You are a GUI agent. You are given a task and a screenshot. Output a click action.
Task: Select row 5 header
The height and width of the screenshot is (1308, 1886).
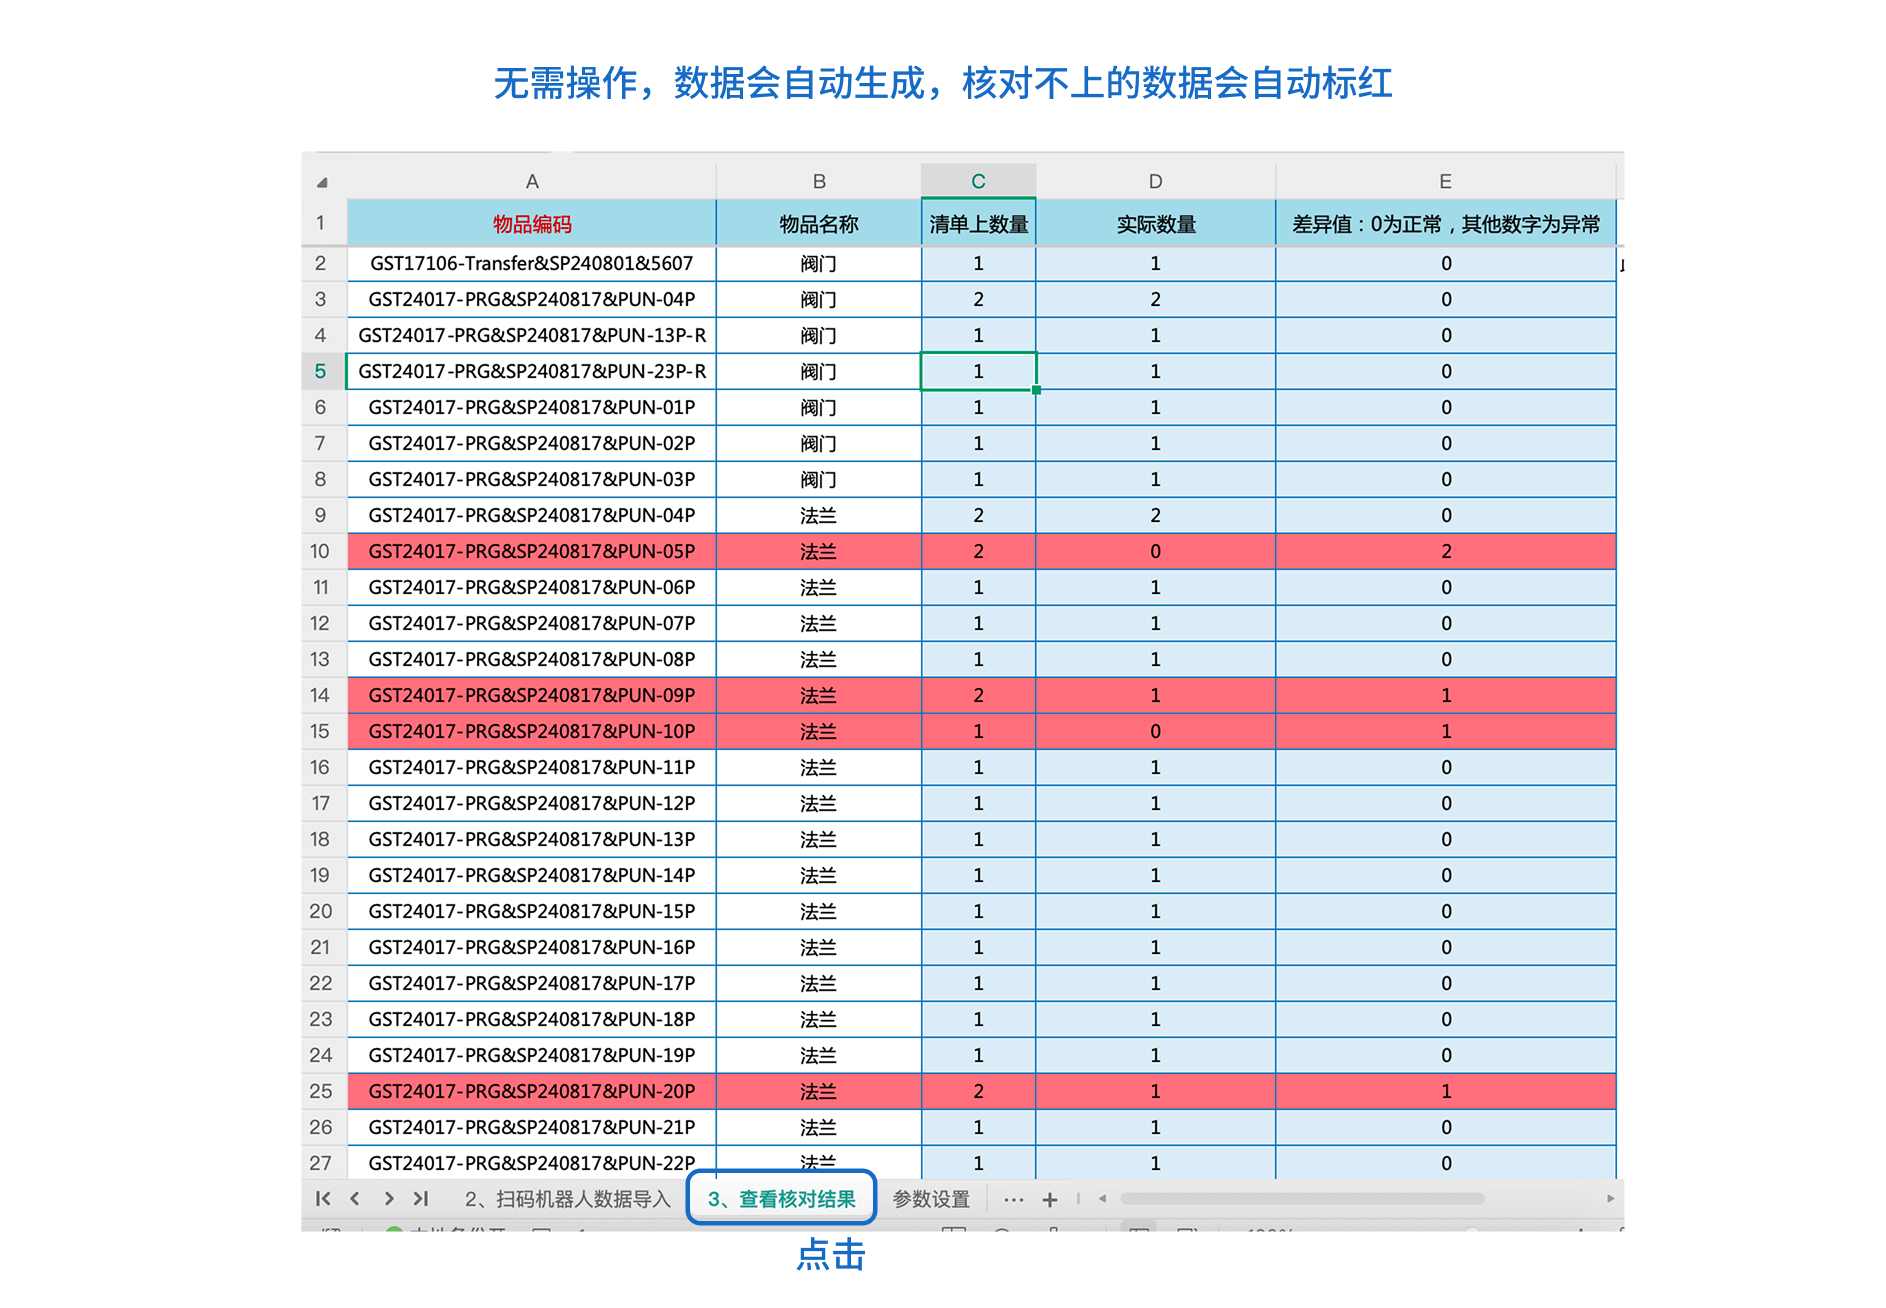click(321, 371)
